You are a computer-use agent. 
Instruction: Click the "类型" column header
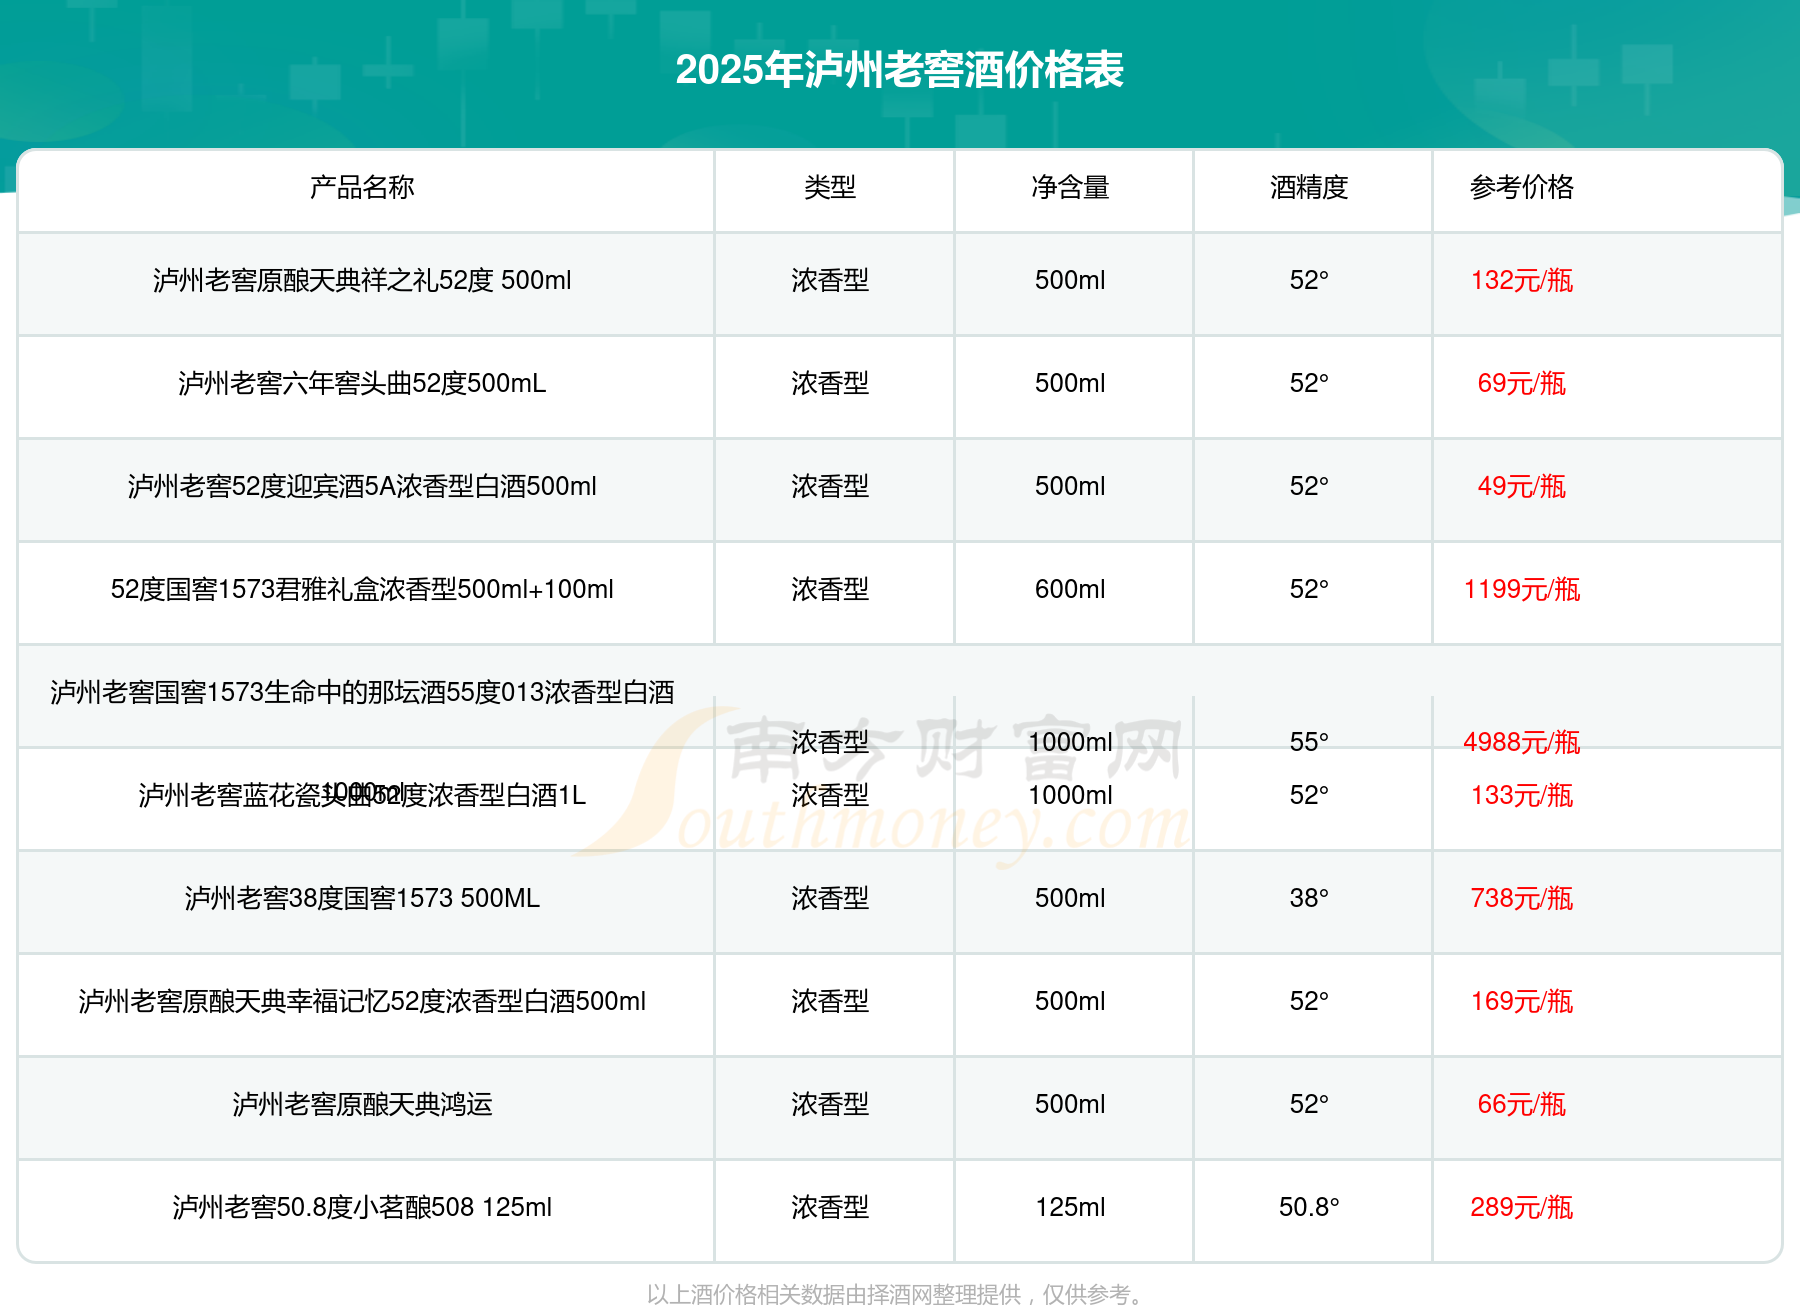pos(830,187)
